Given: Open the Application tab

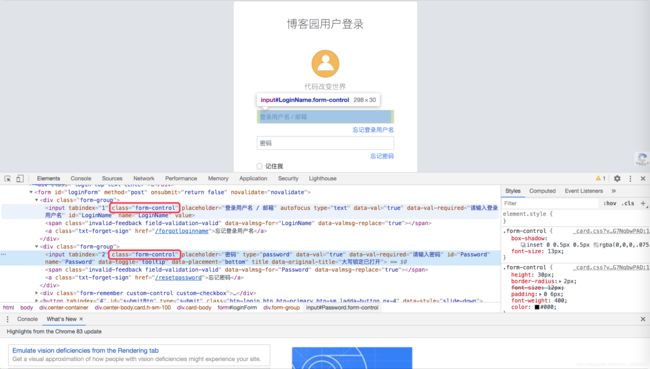Looking at the screenshot, I should tap(253, 178).
